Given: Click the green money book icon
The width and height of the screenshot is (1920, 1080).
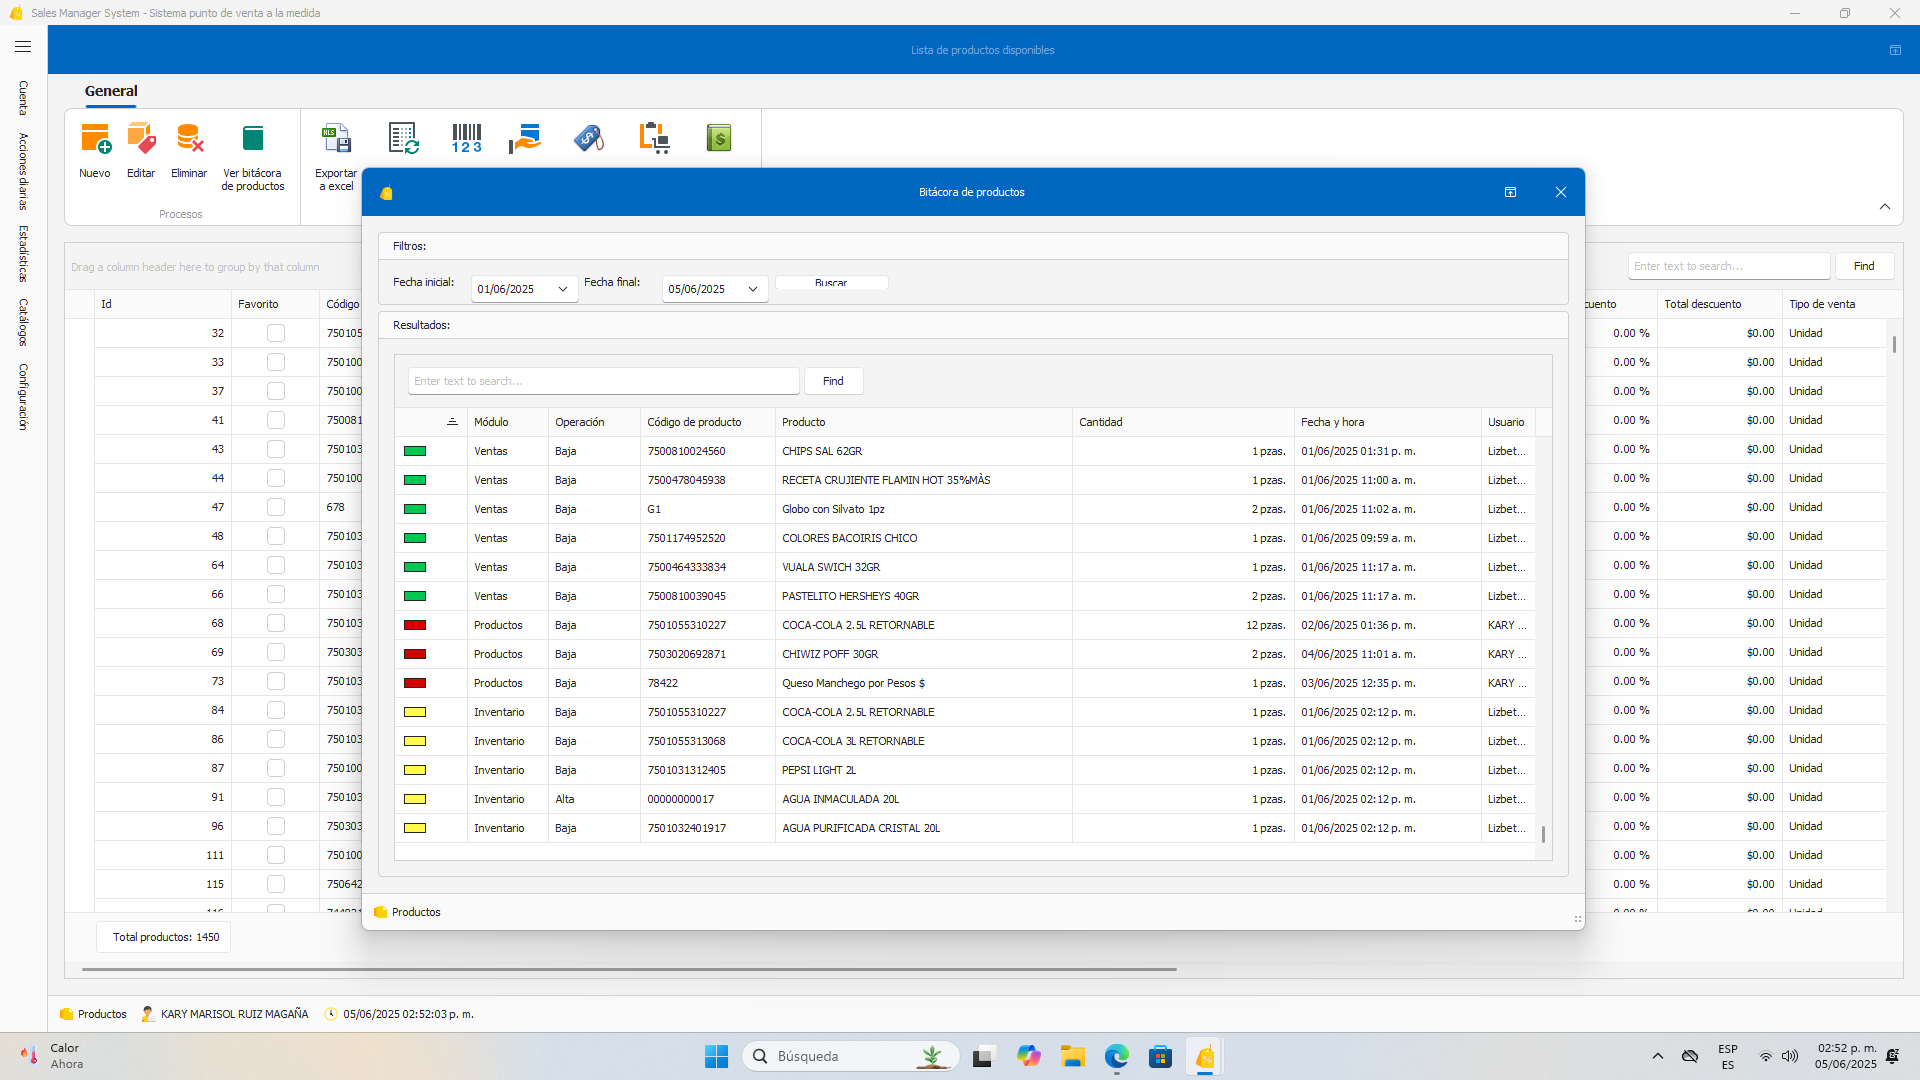Looking at the screenshot, I should [719, 139].
